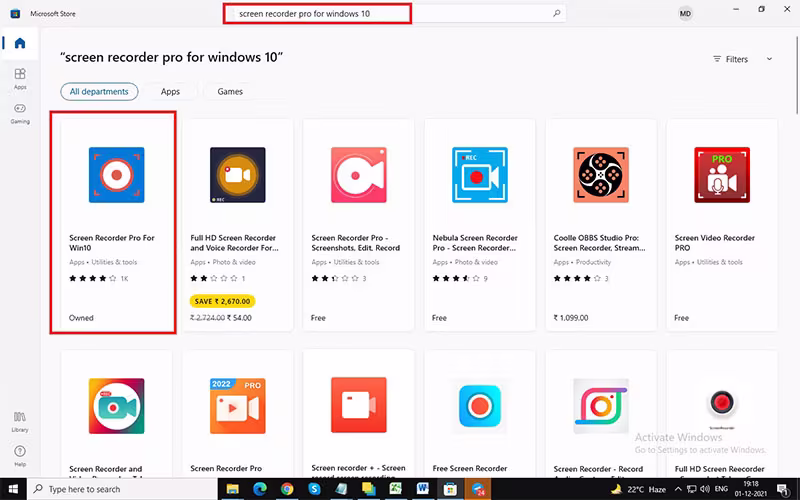Open the notification center icon

(784, 489)
